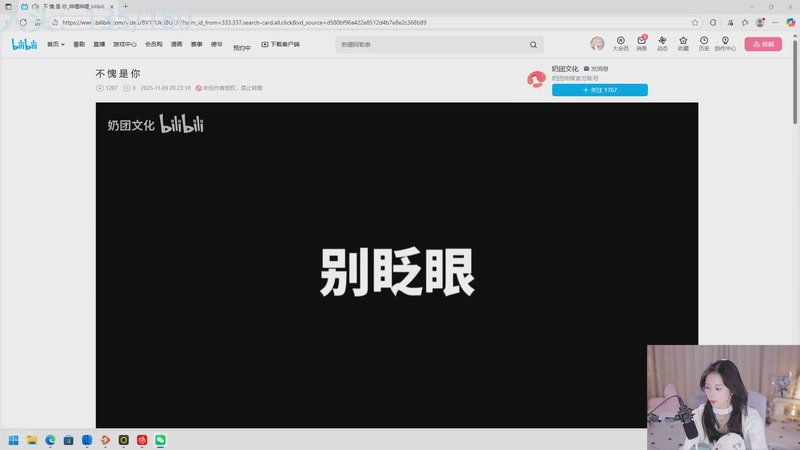Open the yellow-ring black taskbar app
The width and height of the screenshot is (800, 450).
click(x=123, y=440)
